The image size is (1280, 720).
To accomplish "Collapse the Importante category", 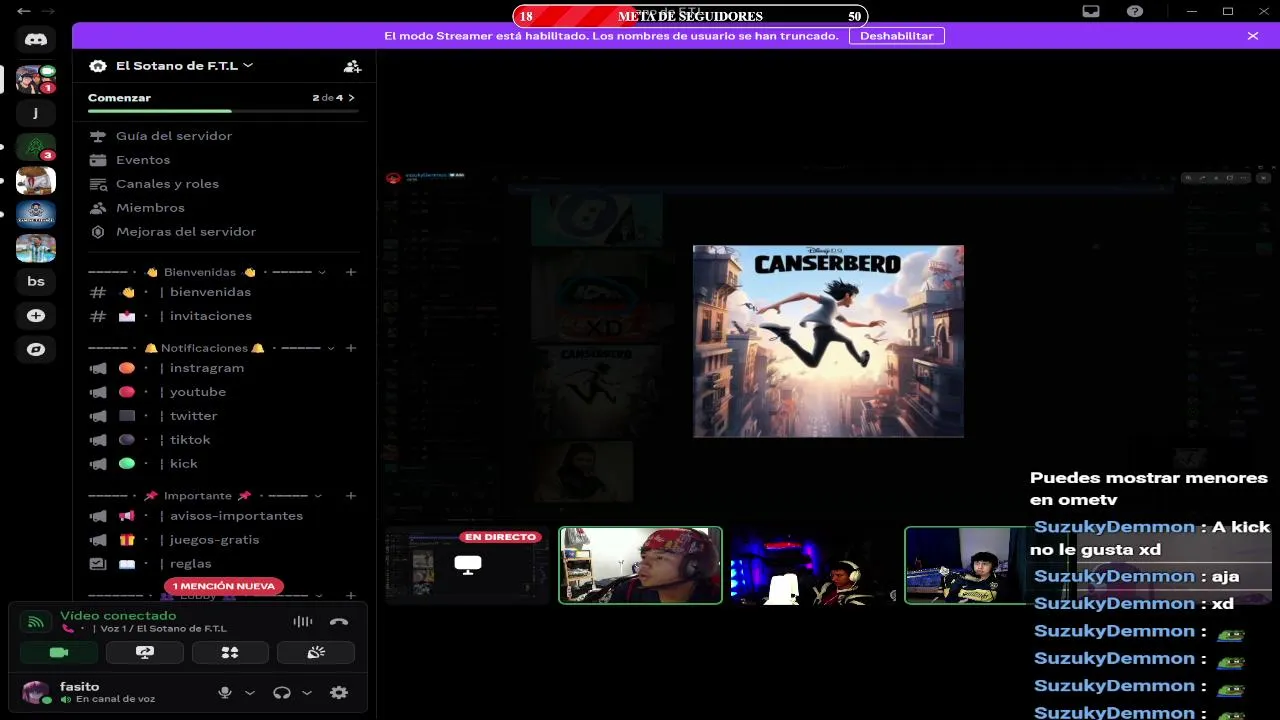I will pyautogui.click(x=318, y=496).
